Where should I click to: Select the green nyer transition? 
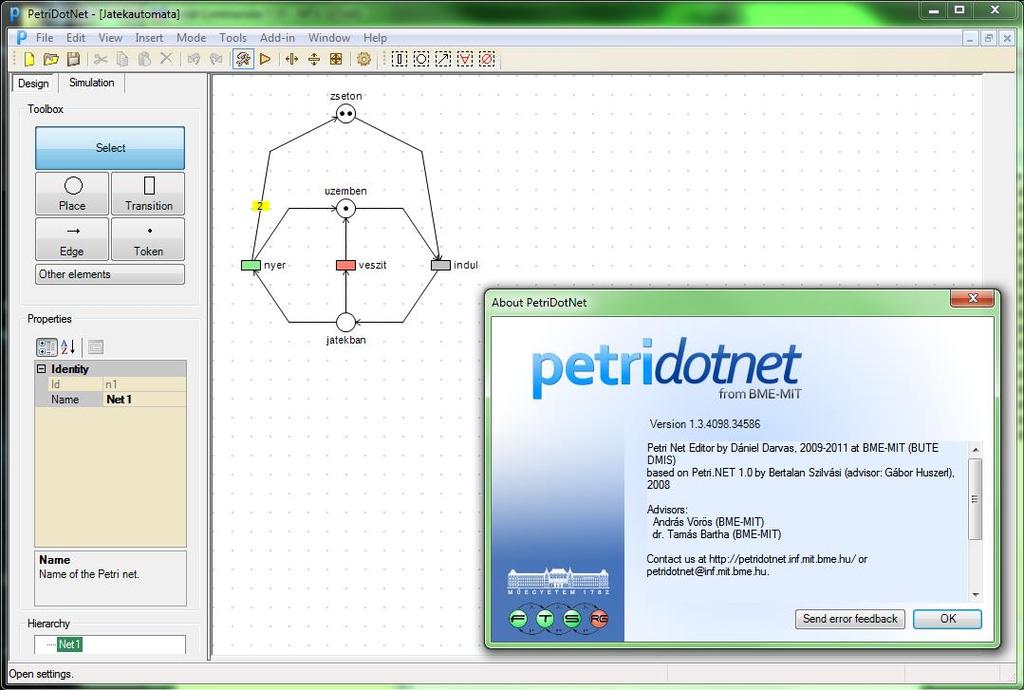click(x=251, y=265)
